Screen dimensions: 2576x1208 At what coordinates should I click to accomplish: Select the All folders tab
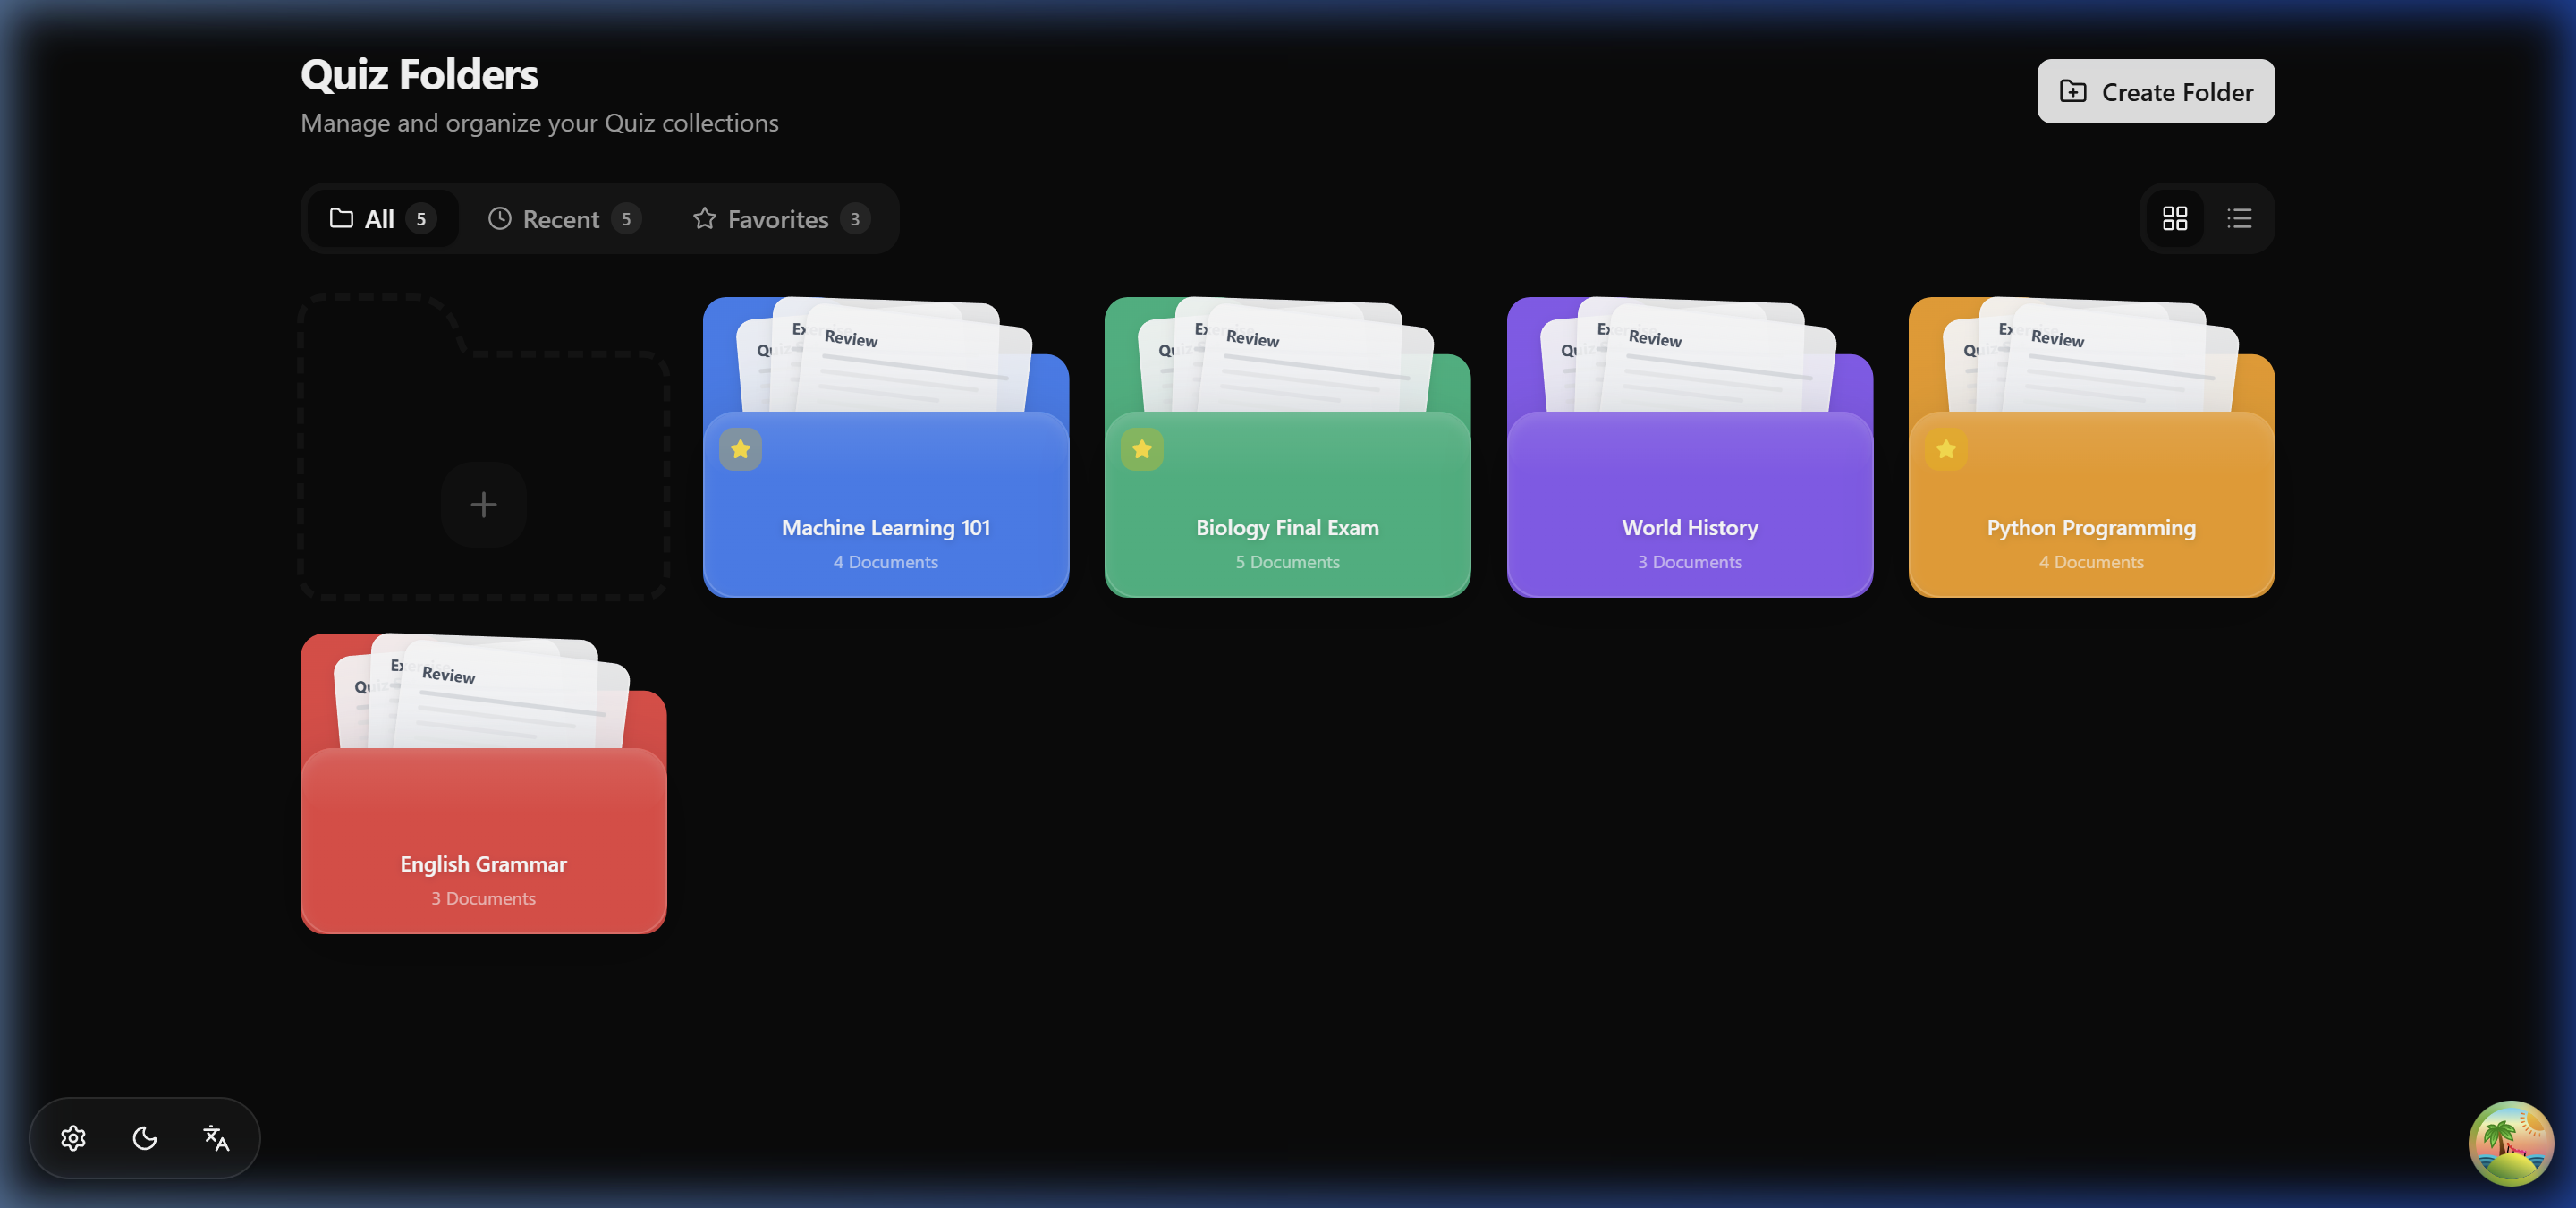click(x=380, y=218)
